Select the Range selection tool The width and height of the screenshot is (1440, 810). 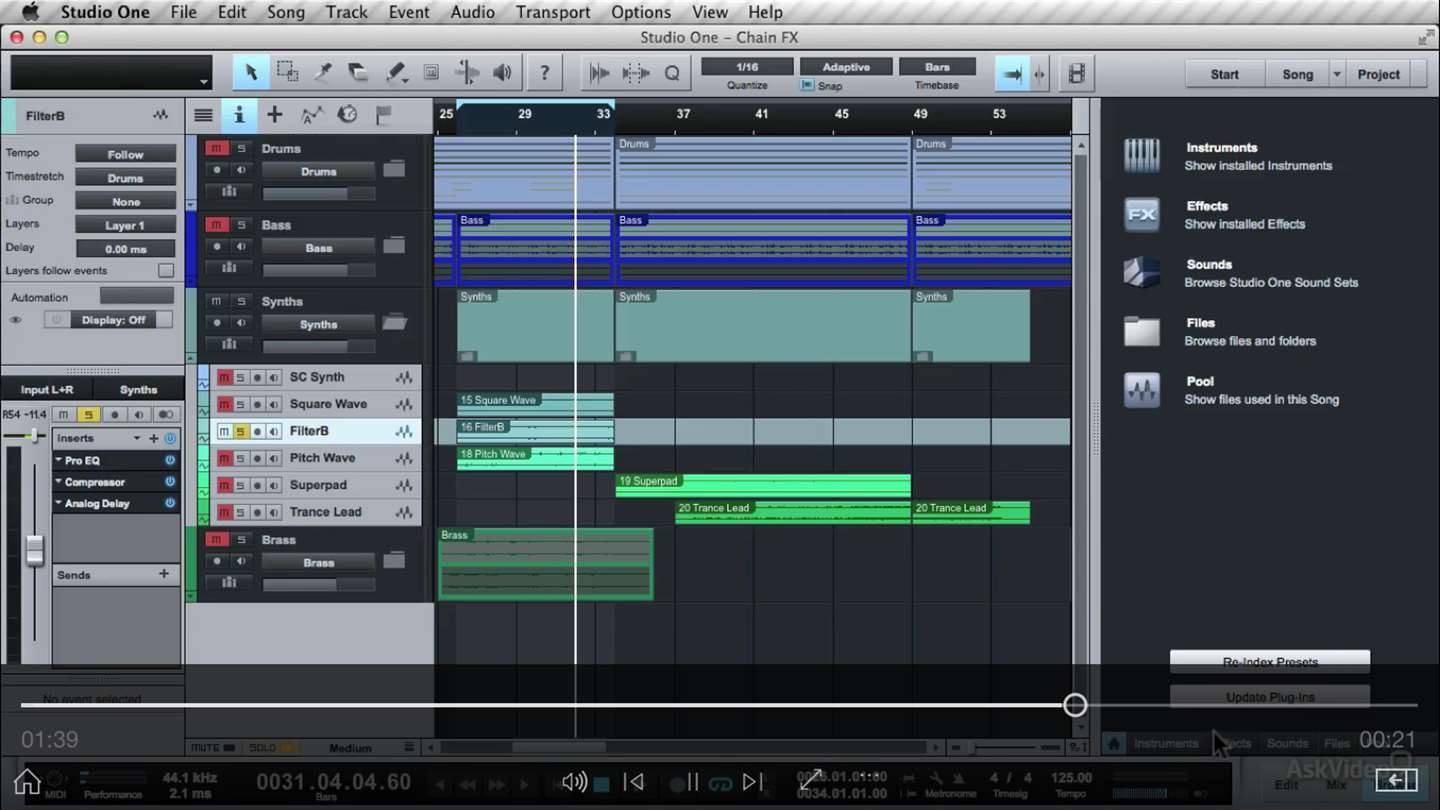pos(287,73)
